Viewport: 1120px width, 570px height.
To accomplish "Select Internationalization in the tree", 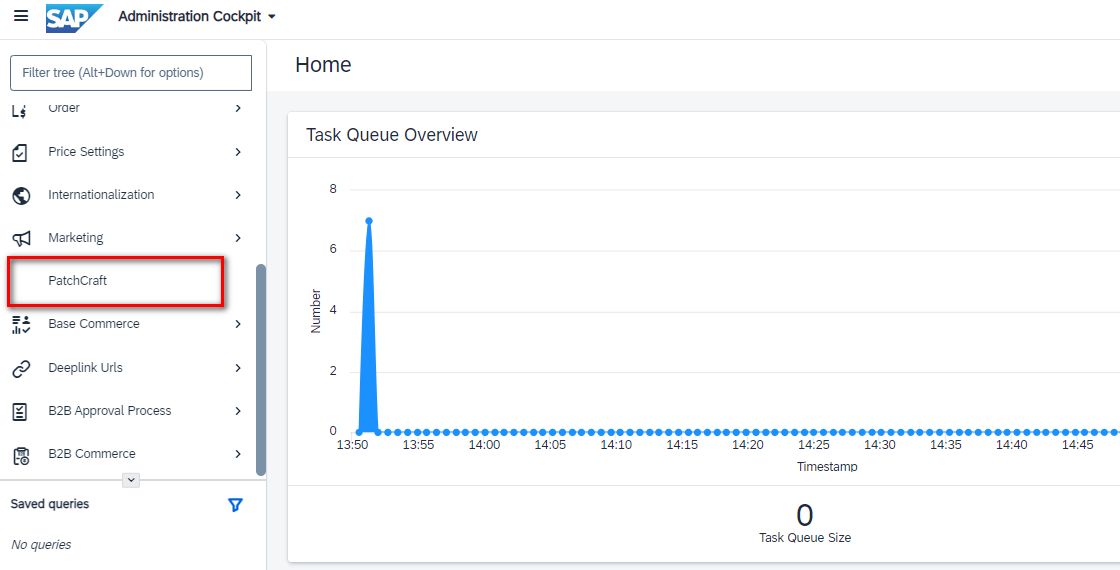I will coord(101,195).
